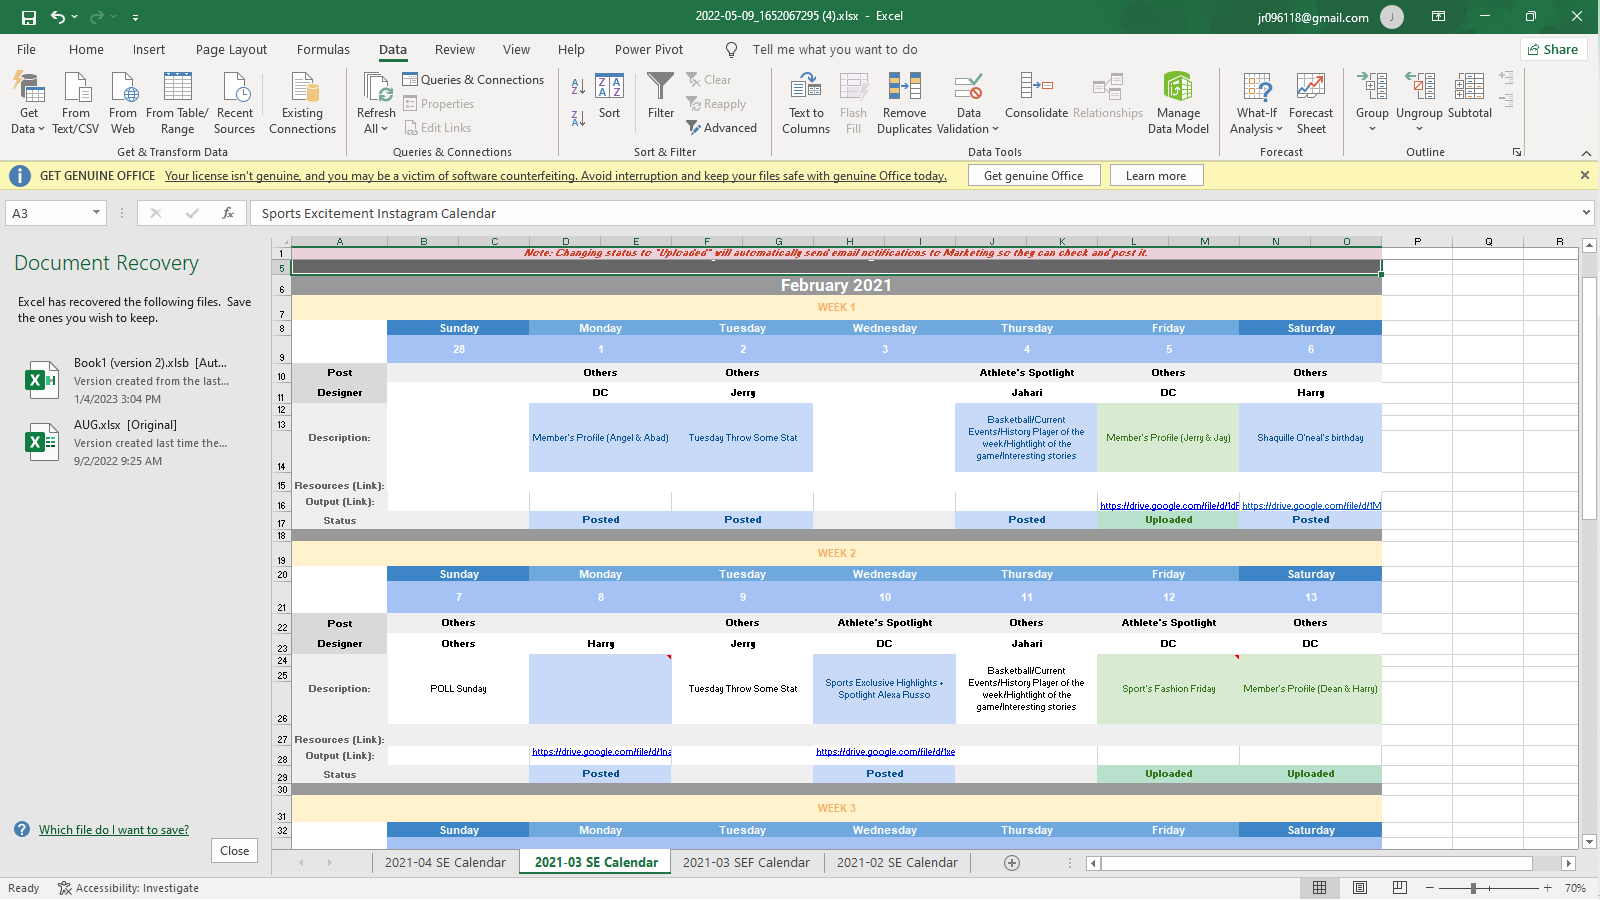Open the Formulas ribbon tab

click(323, 50)
